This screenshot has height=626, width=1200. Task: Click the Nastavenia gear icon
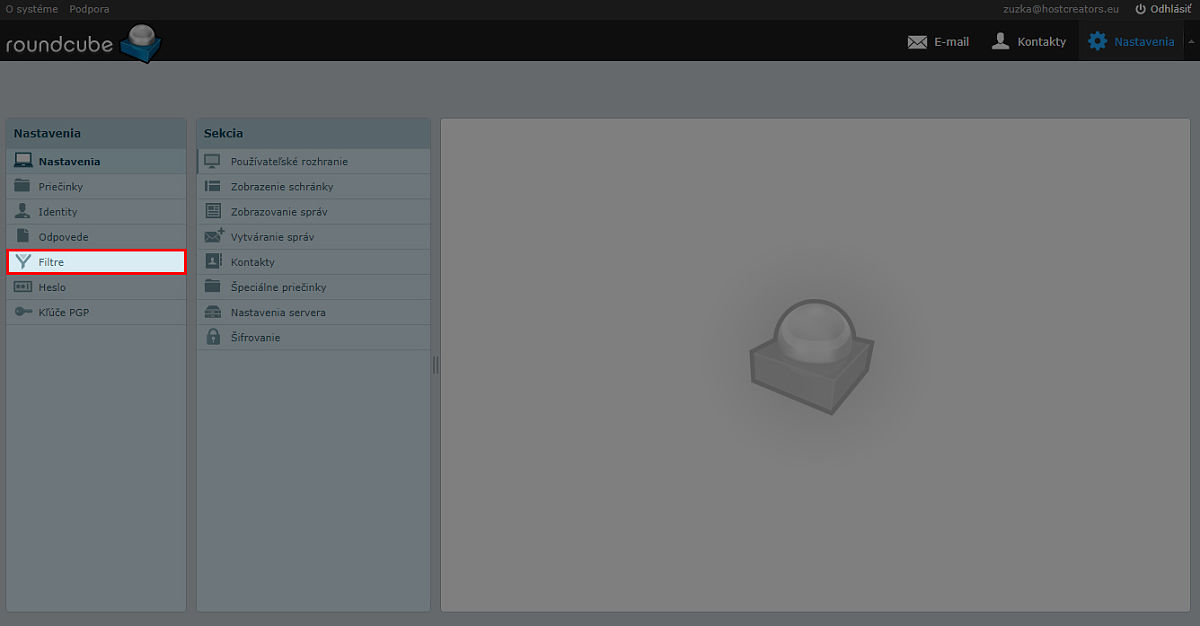tap(1098, 41)
